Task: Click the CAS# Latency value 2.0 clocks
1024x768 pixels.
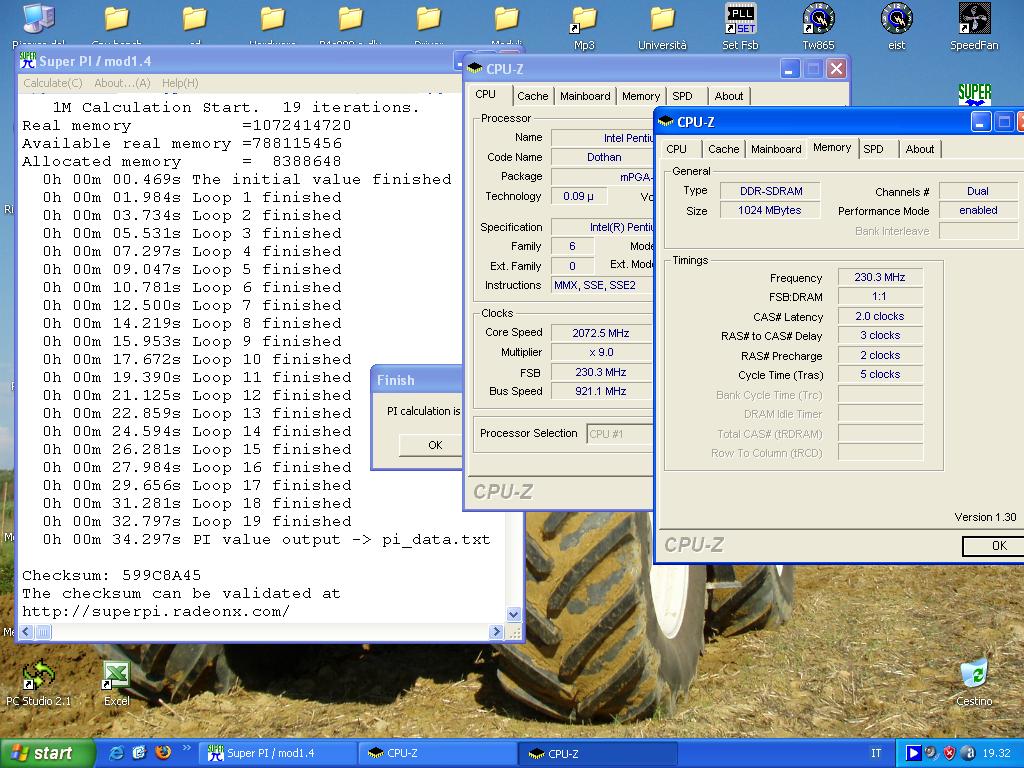Action: (x=880, y=317)
